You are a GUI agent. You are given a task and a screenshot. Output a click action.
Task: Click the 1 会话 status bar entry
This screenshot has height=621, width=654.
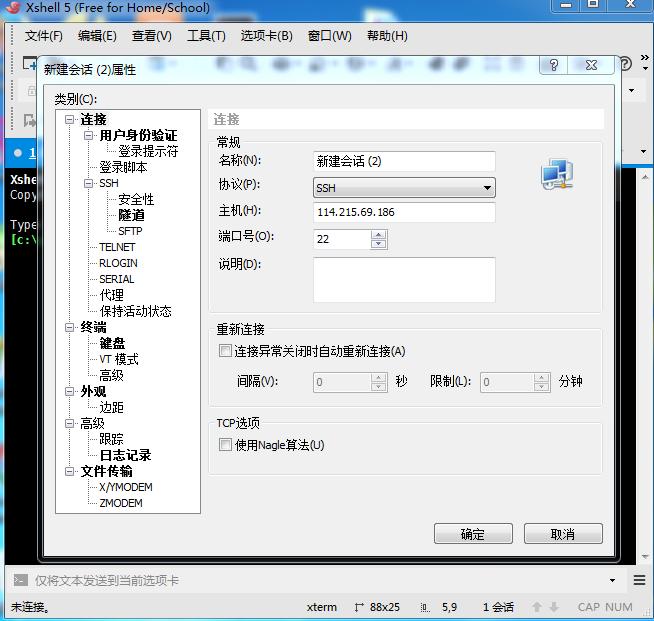[498, 607]
